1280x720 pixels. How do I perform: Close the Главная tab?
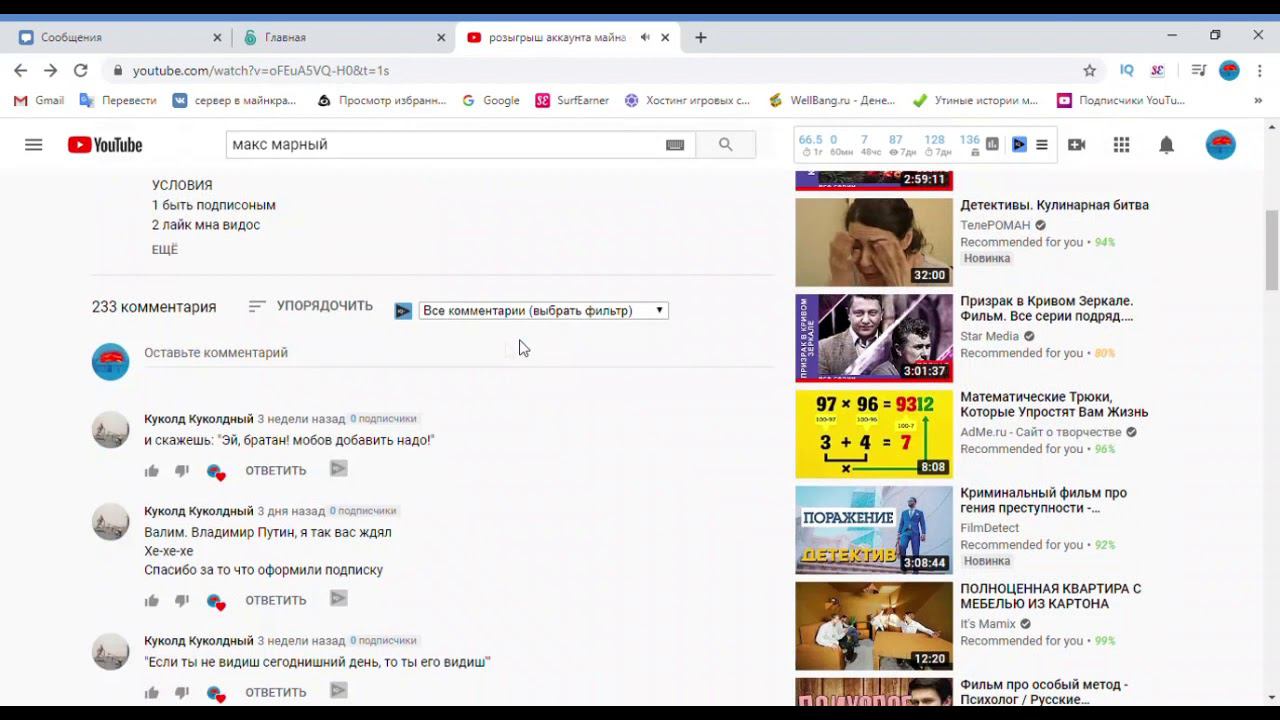coord(441,37)
